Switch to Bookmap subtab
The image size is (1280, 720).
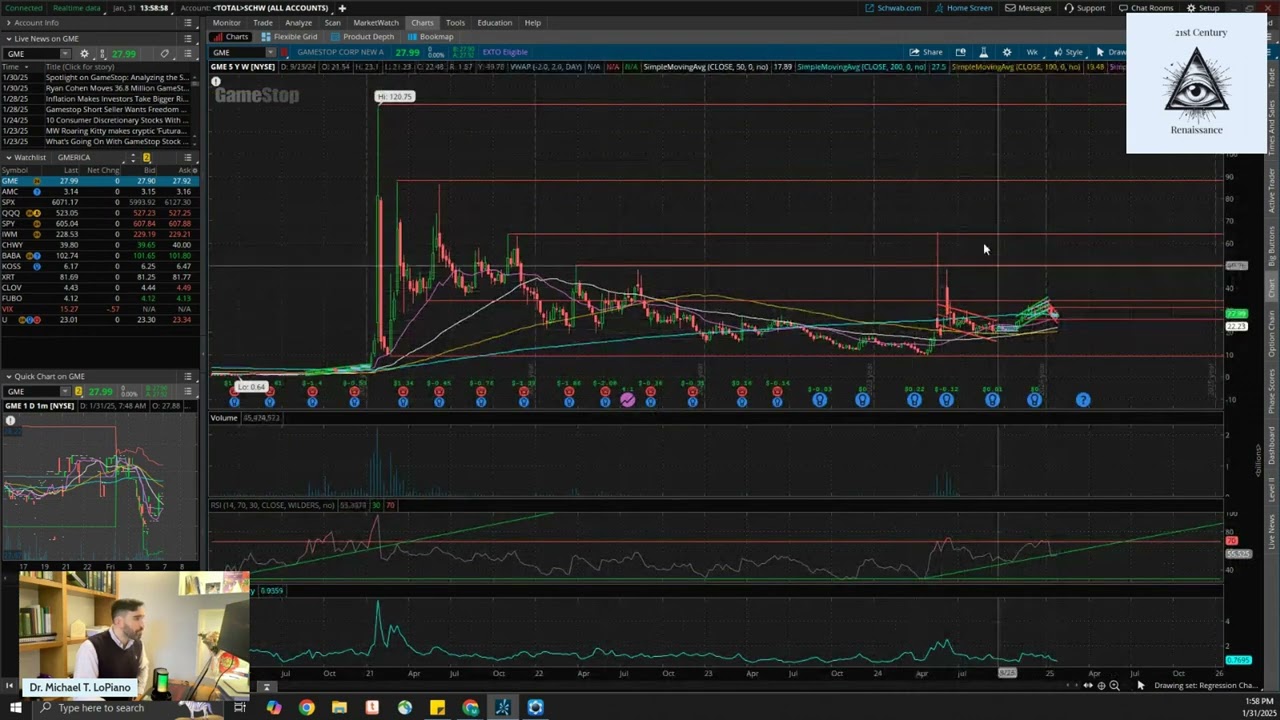click(x=431, y=37)
